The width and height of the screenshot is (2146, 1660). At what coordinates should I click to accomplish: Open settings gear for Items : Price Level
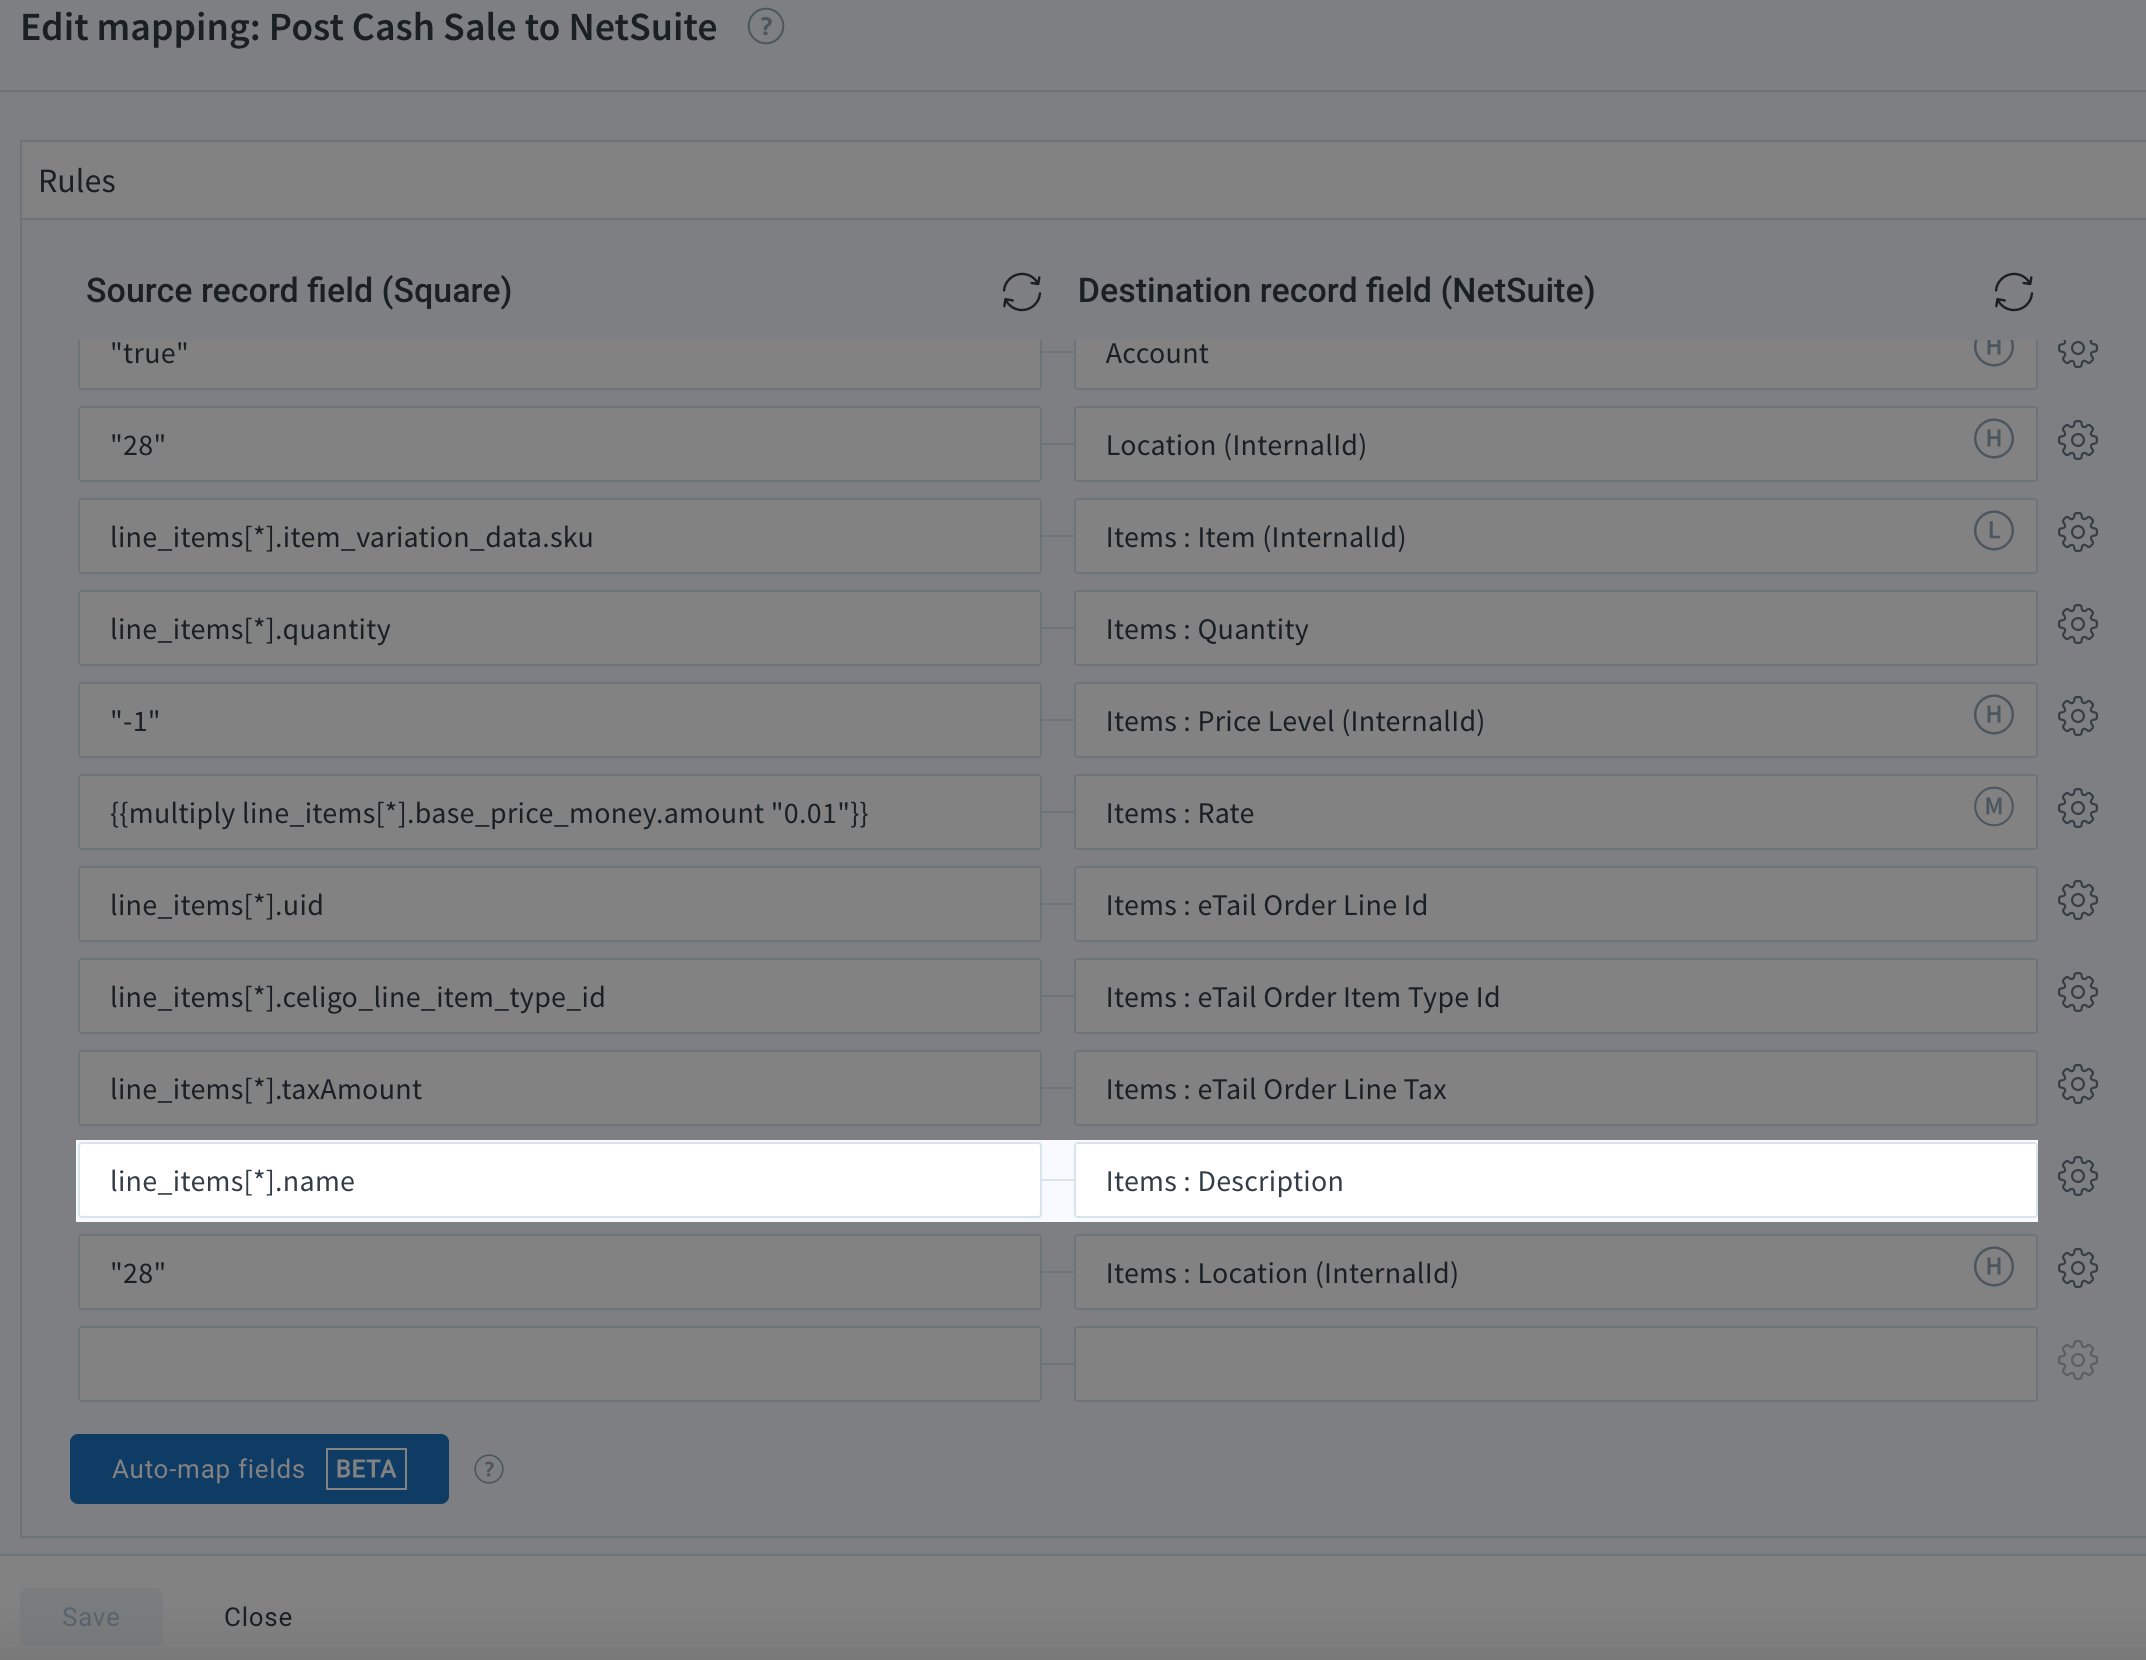click(2077, 716)
